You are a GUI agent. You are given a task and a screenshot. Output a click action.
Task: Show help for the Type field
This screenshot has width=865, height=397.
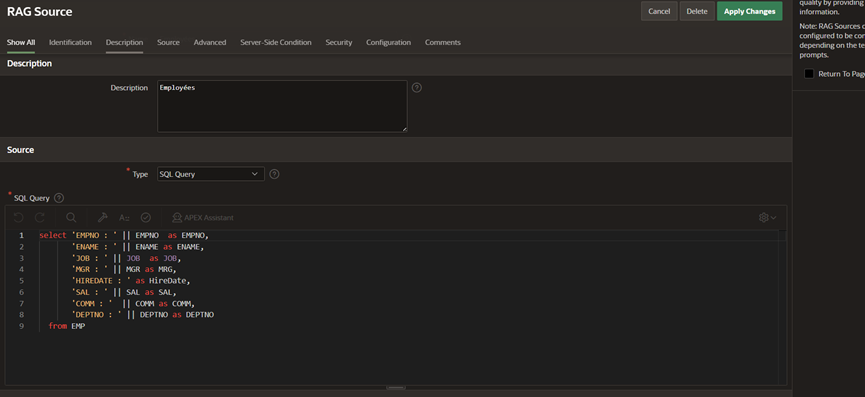tap(274, 174)
